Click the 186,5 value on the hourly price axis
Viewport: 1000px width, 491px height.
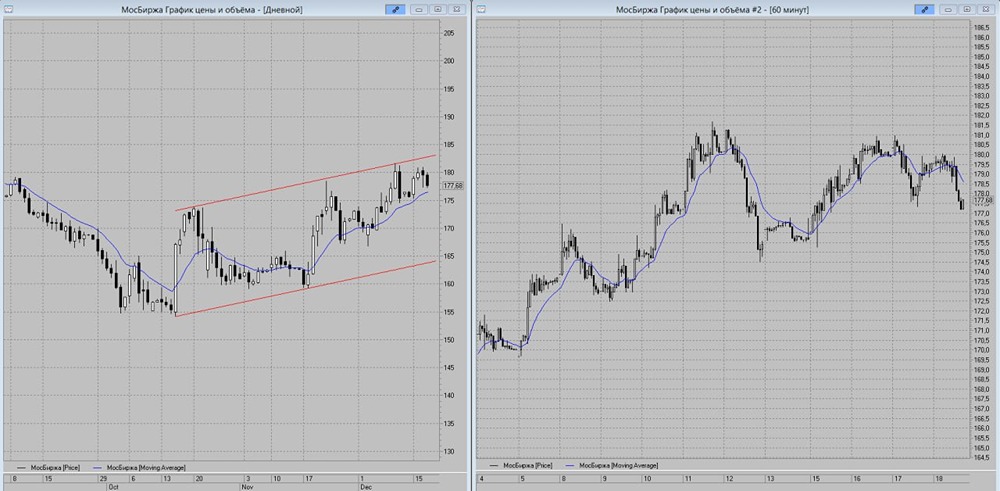982,27
